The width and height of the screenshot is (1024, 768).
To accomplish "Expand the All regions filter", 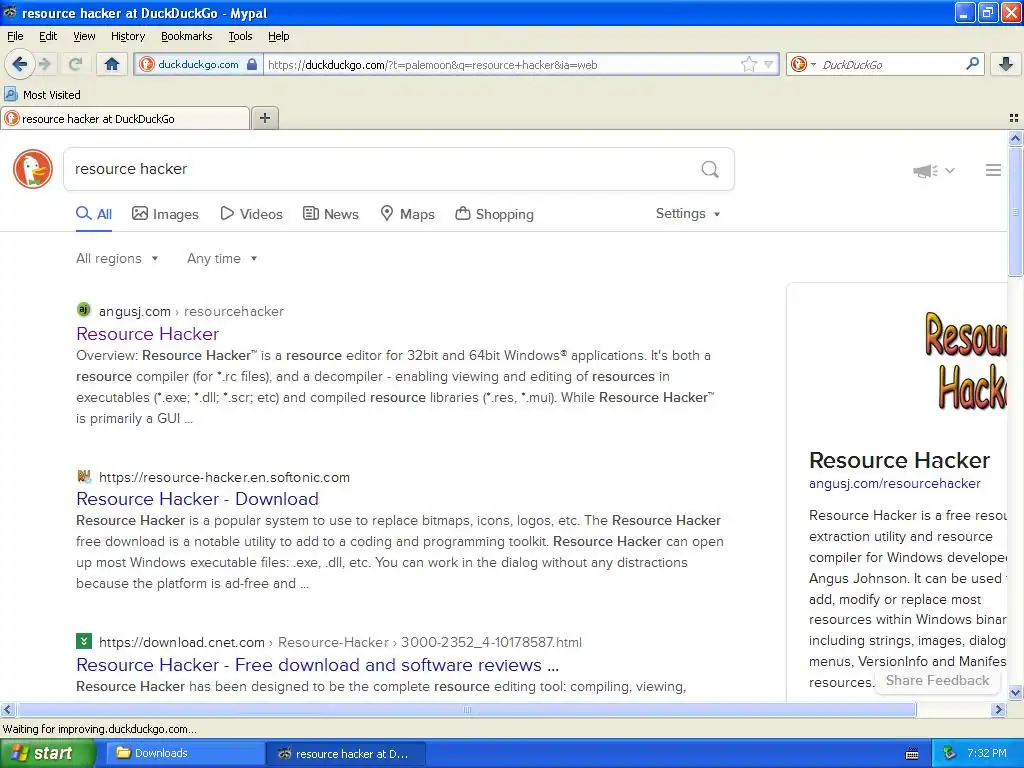I will click(117, 259).
